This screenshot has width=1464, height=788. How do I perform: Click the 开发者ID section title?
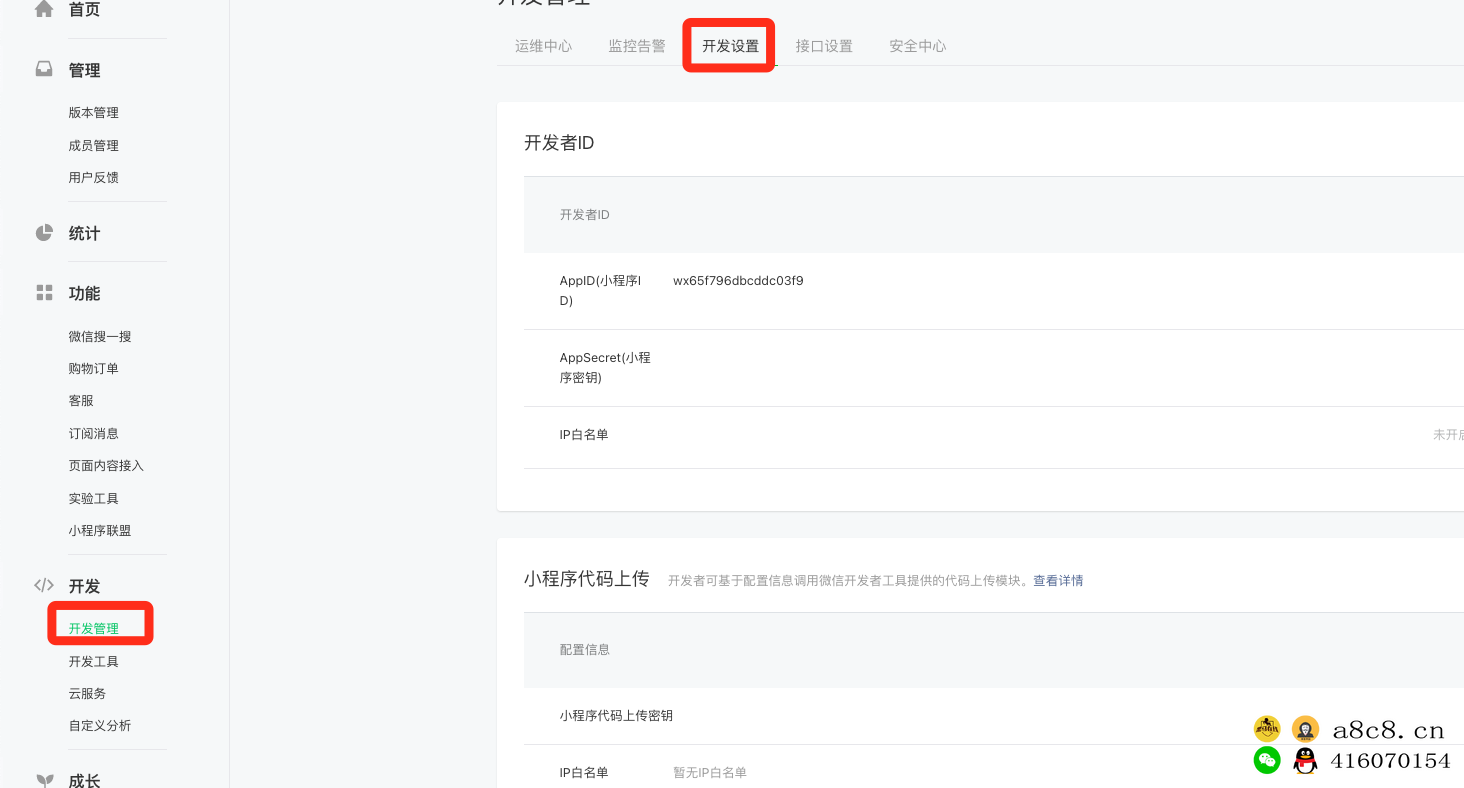coord(559,143)
